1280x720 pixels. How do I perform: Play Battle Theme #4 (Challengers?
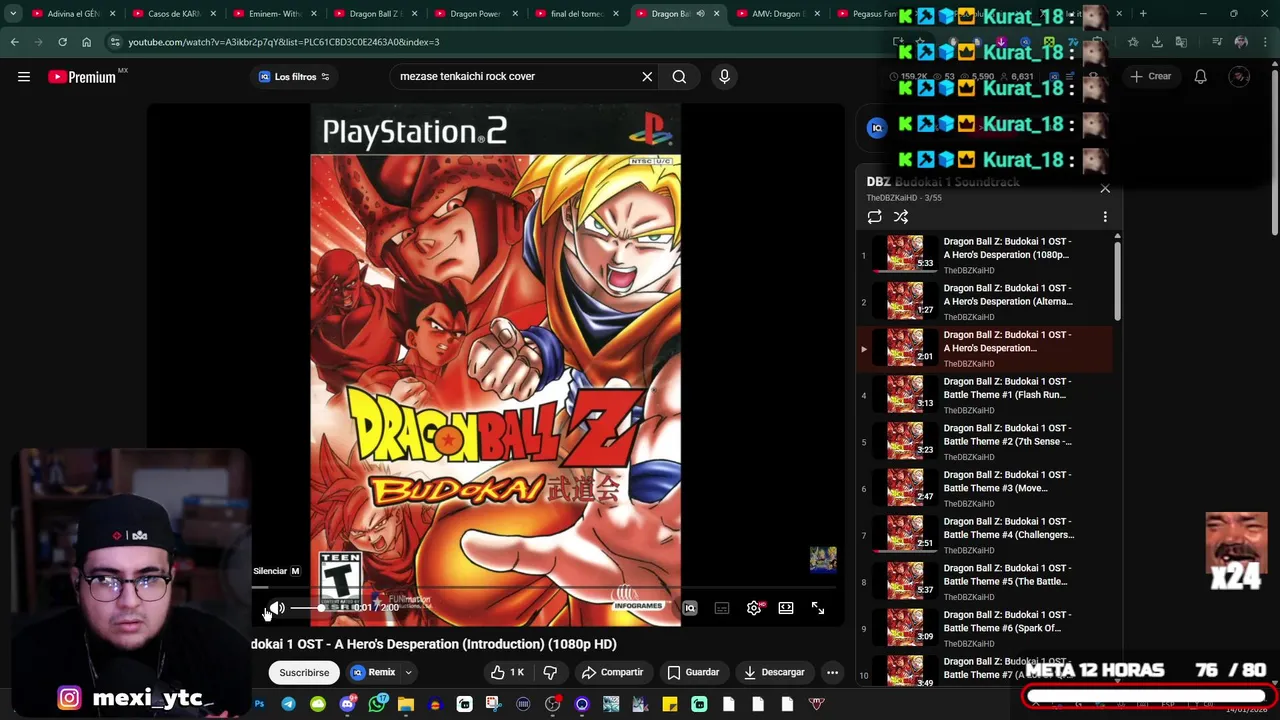point(986,535)
